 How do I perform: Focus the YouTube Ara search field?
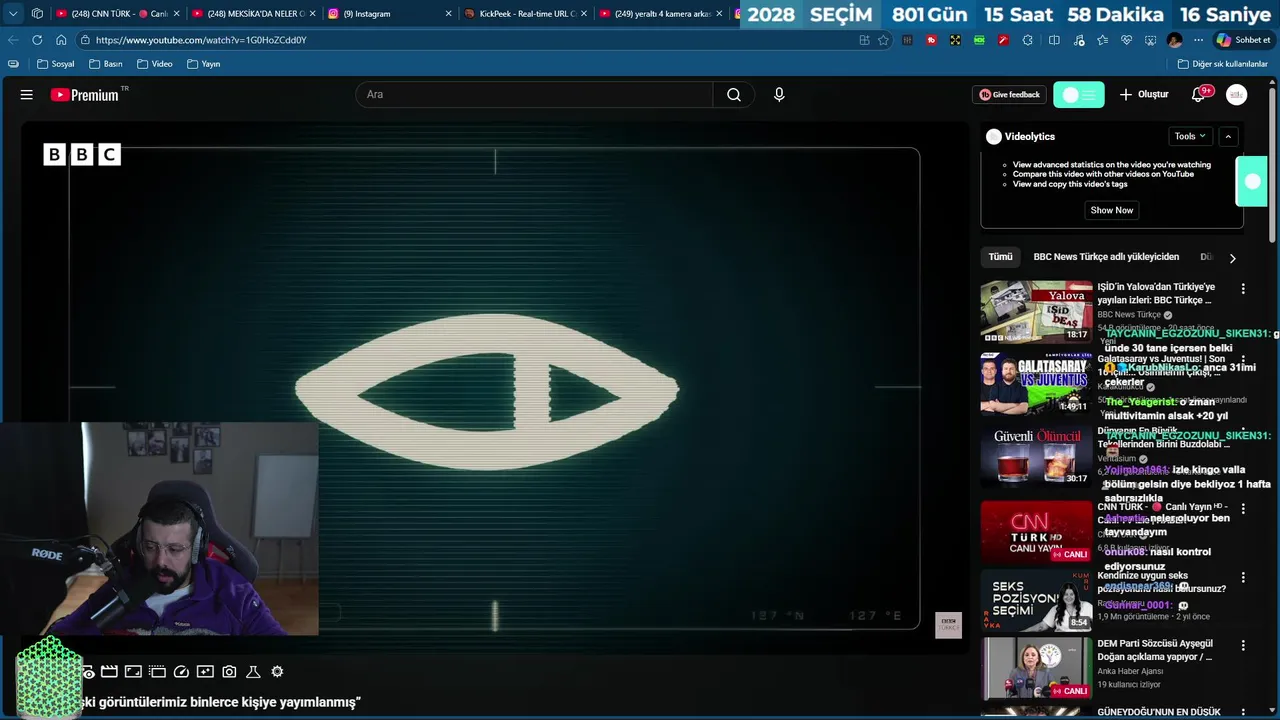pos(534,95)
